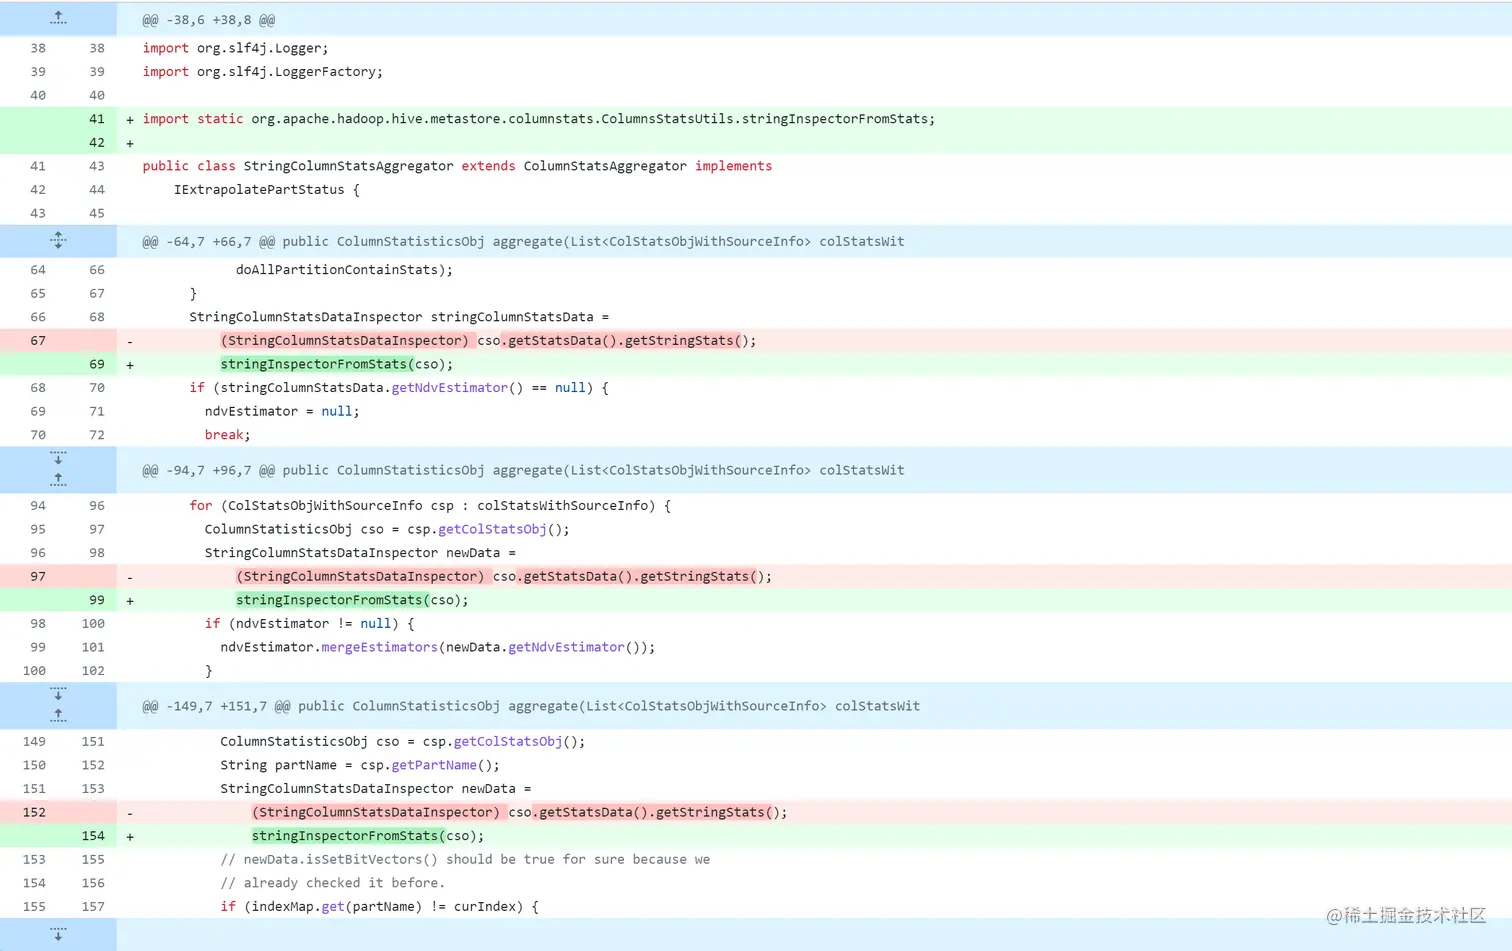Click the '// newData.isSetBitVectors()' comment line

click(465, 860)
